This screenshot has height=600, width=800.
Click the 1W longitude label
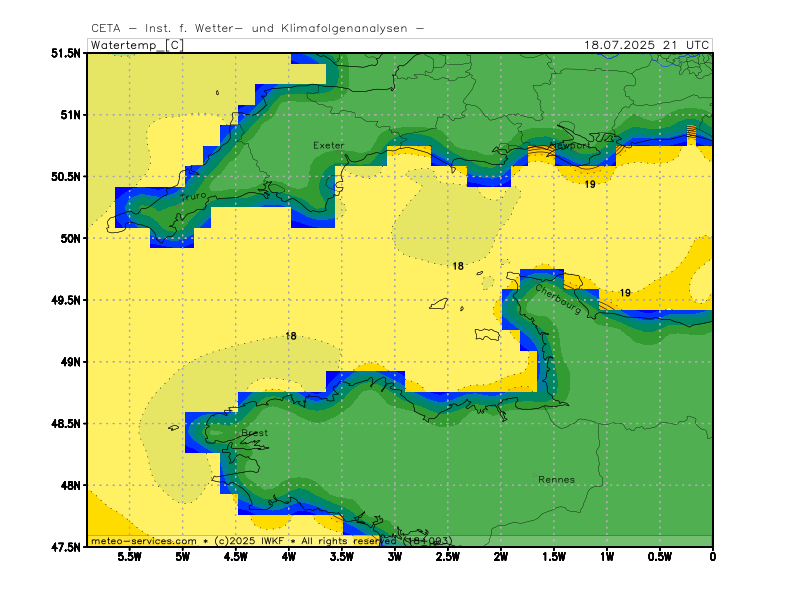pyautogui.click(x=607, y=557)
